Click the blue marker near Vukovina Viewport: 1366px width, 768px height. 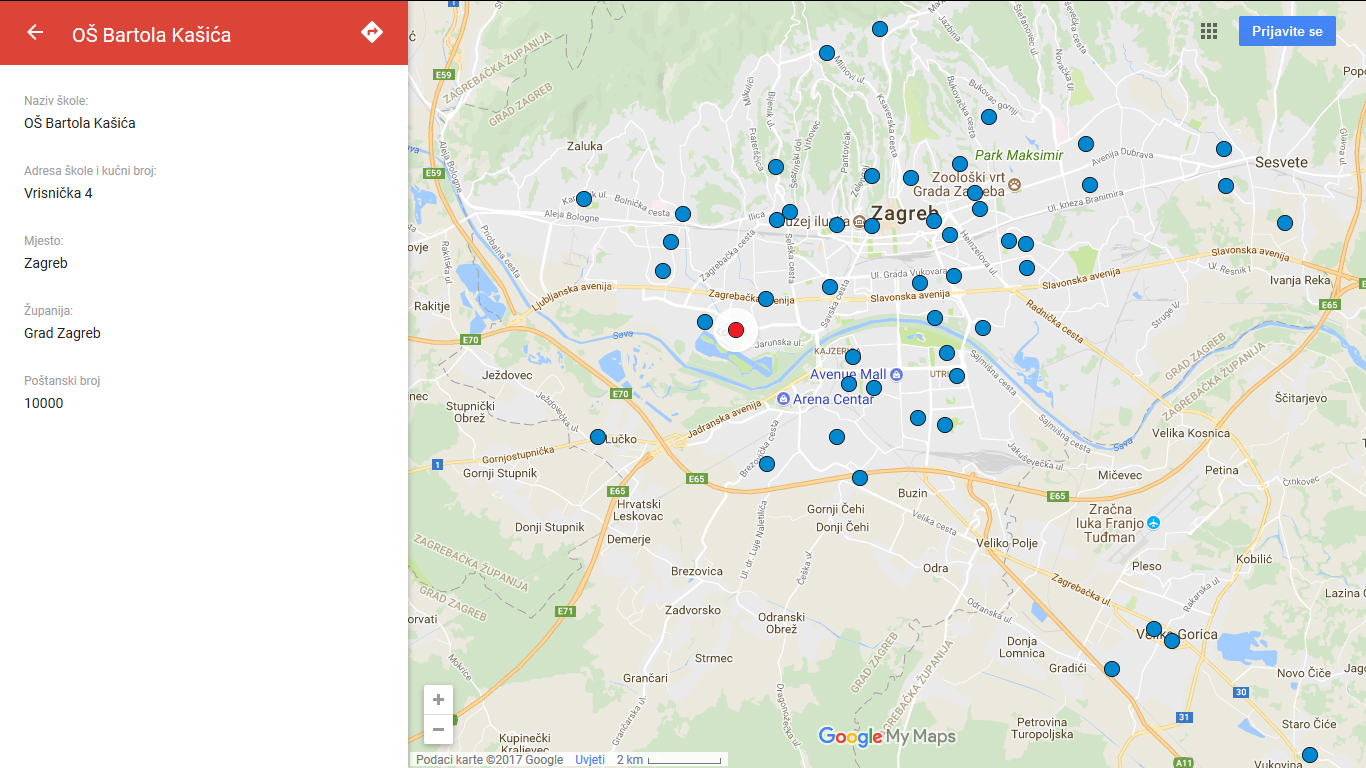(x=1310, y=755)
